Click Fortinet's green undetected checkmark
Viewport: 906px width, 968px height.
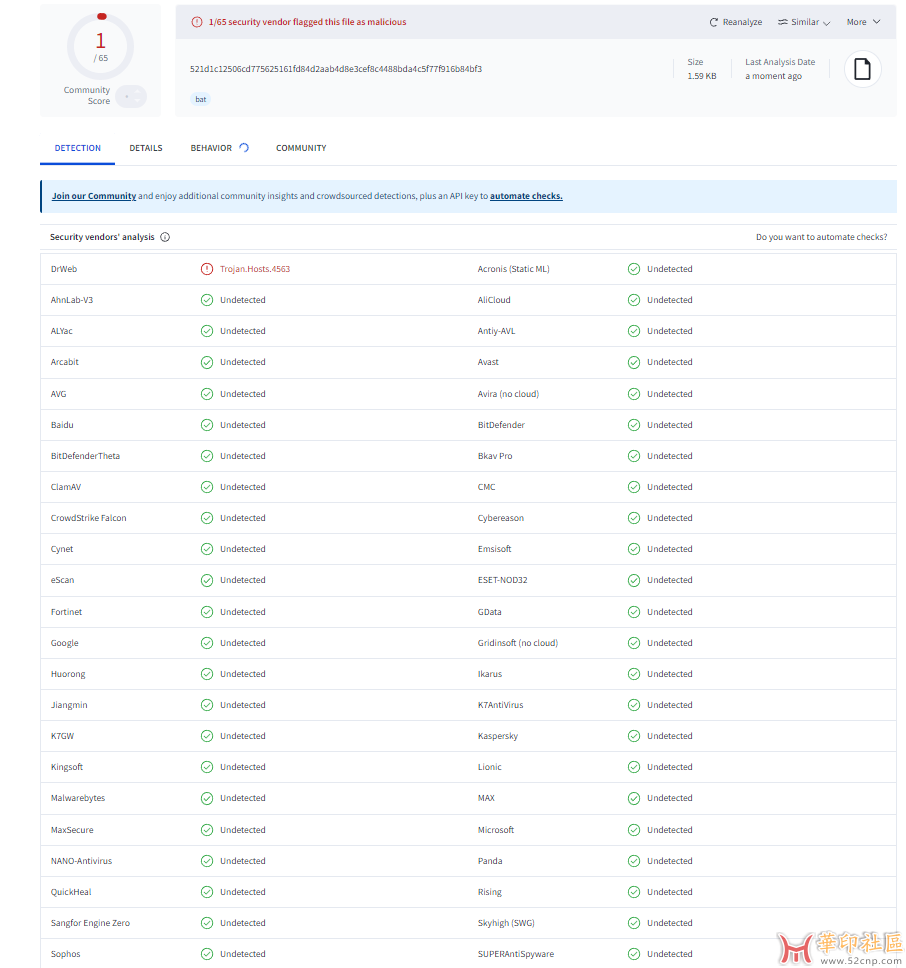207,612
